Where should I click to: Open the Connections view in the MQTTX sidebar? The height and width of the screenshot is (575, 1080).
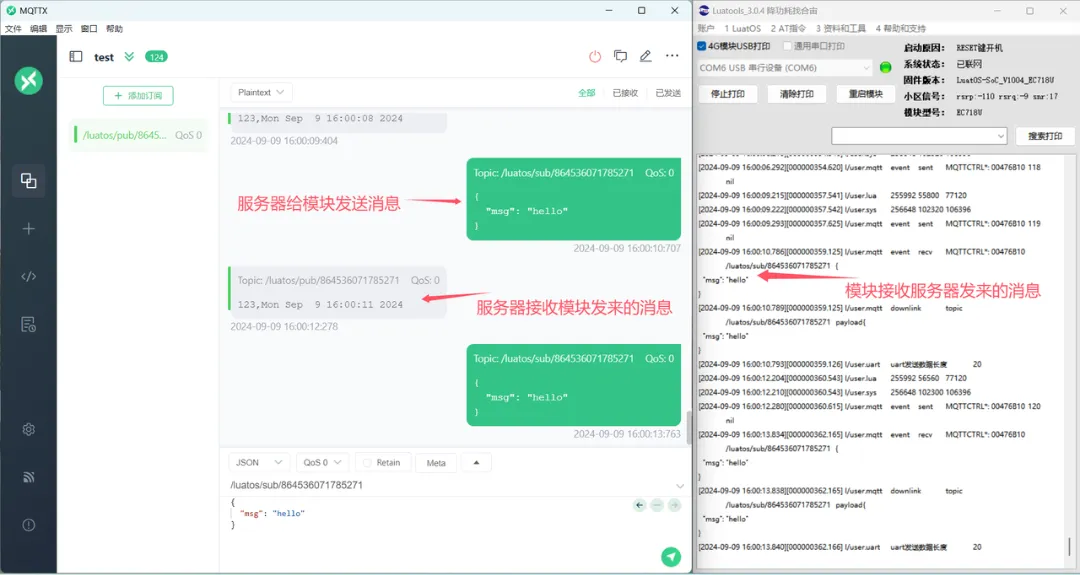[x=28, y=180]
